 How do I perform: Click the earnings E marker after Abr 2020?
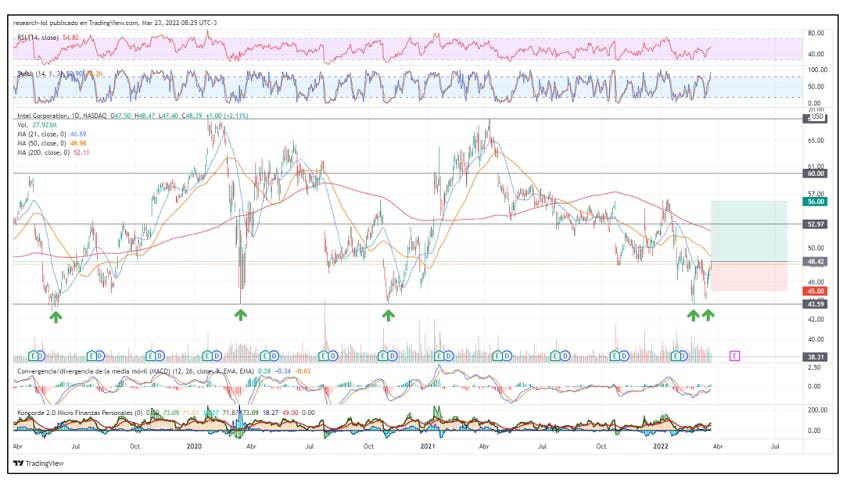pos(266,356)
